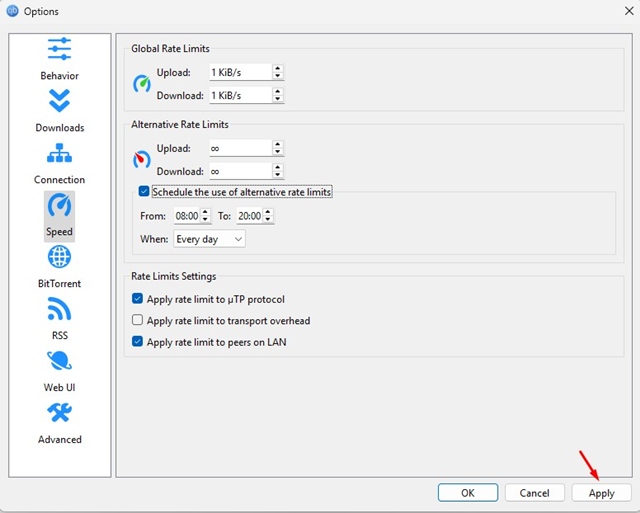Click the Apply button
The width and height of the screenshot is (640, 513).
click(x=601, y=493)
